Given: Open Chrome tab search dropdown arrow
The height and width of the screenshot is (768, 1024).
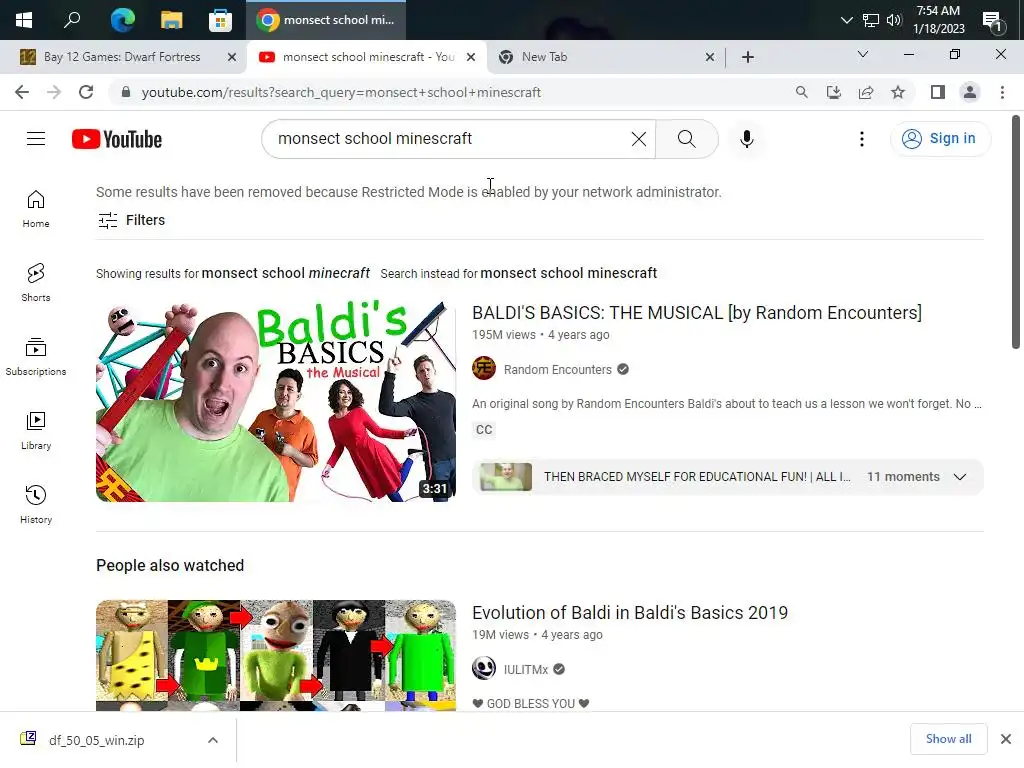Looking at the screenshot, I should coord(863,55).
